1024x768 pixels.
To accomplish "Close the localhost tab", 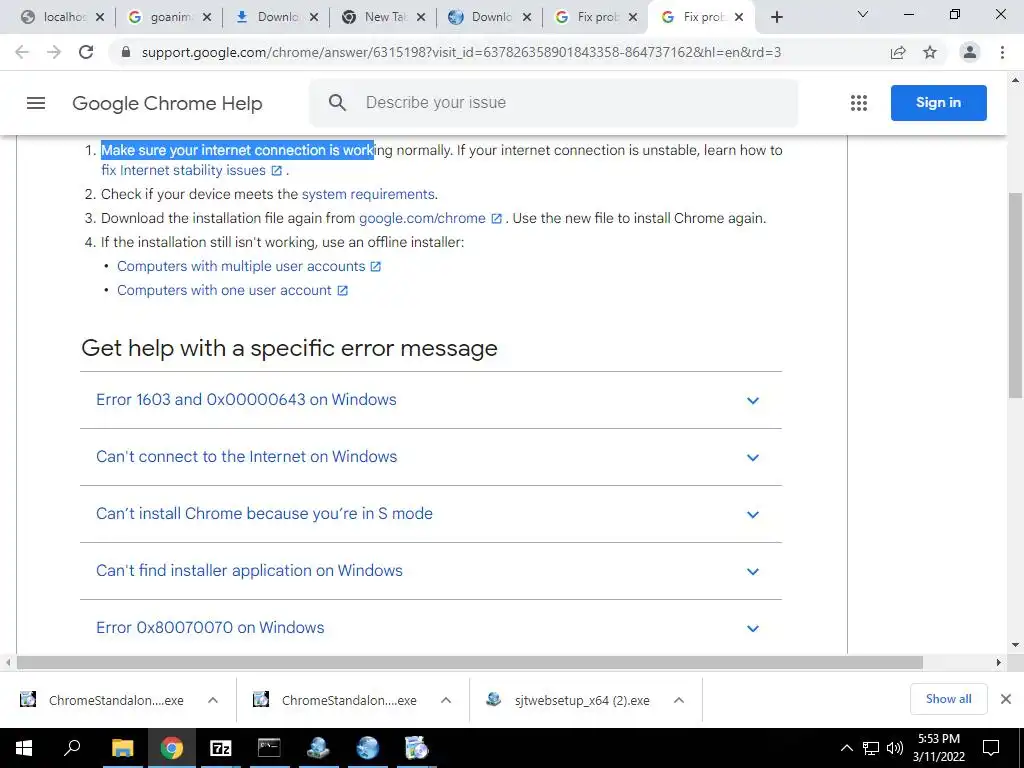I will [100, 18].
